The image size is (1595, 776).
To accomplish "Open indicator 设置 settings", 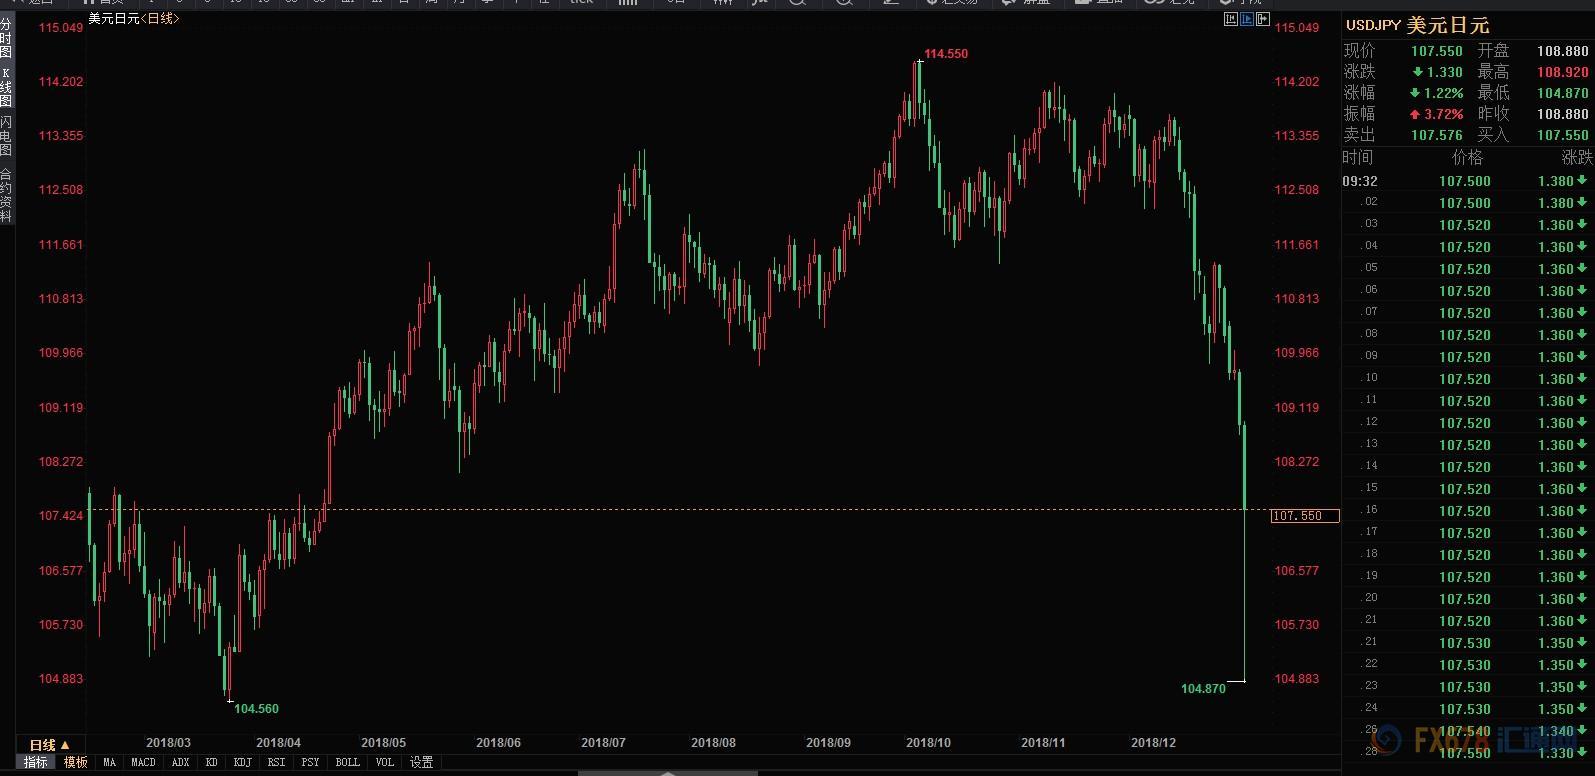I will [422, 762].
